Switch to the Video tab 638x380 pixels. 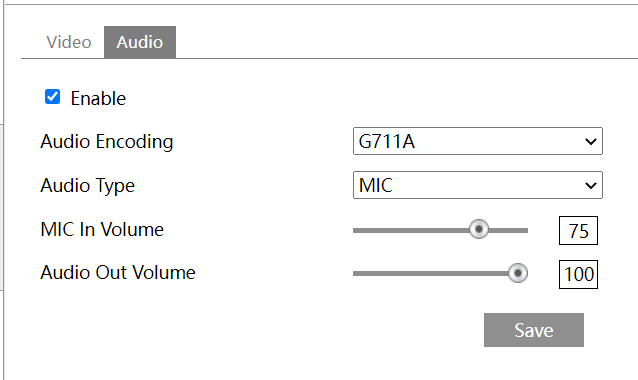pos(69,42)
